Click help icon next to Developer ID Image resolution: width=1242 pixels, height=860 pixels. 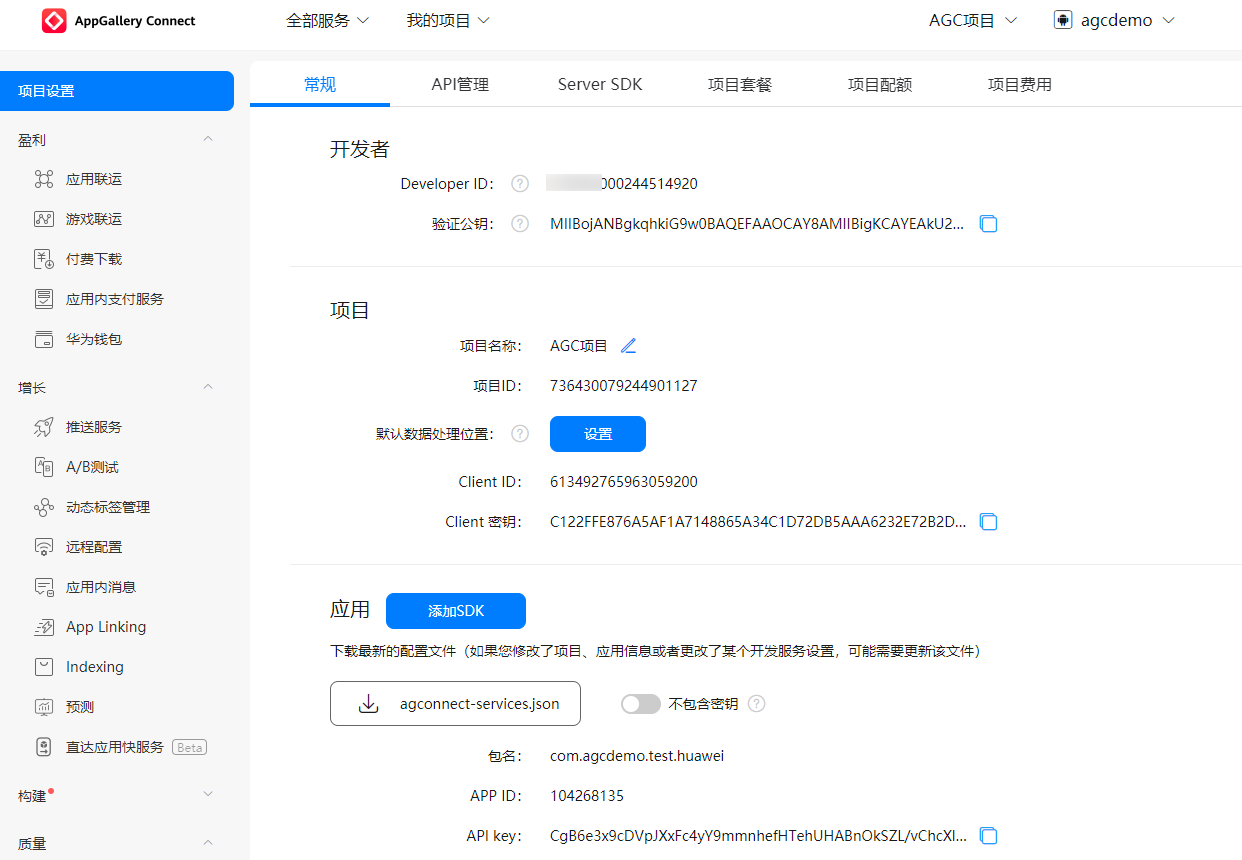[x=519, y=184]
